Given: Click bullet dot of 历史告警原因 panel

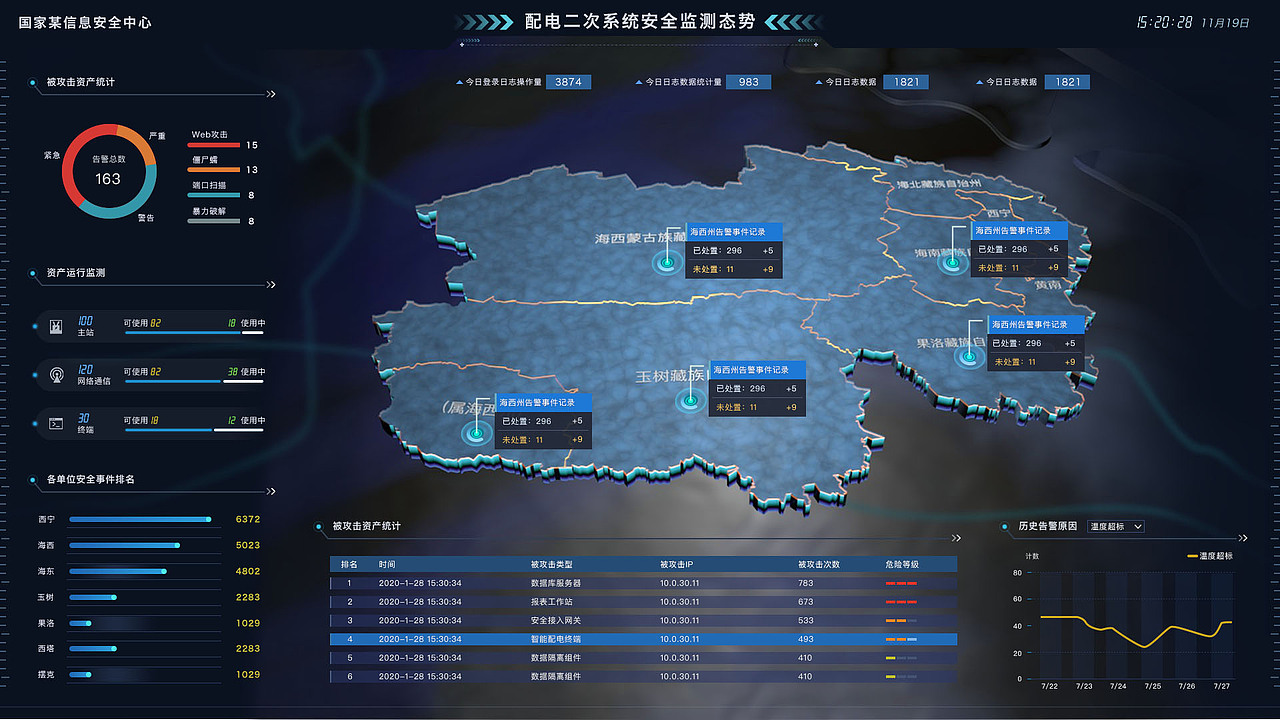Looking at the screenshot, I should (x=1005, y=526).
